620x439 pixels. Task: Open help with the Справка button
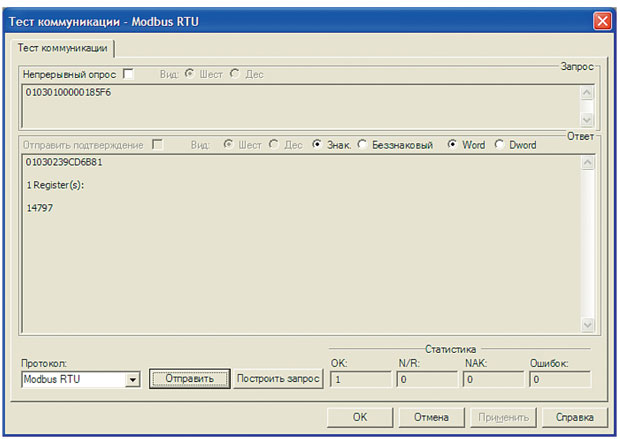coord(575,418)
